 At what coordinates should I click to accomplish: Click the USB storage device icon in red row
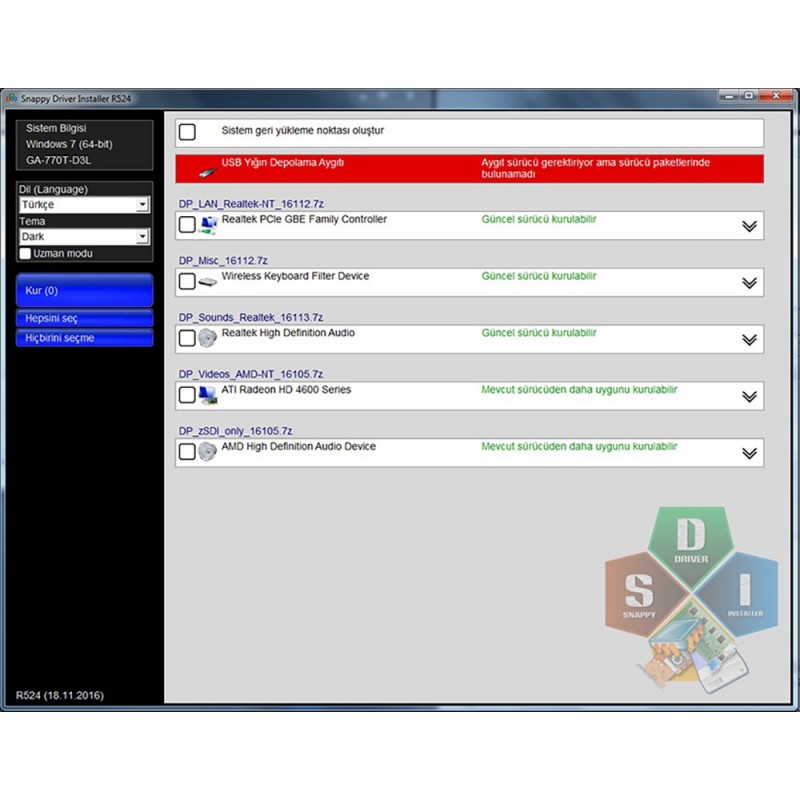(x=207, y=173)
